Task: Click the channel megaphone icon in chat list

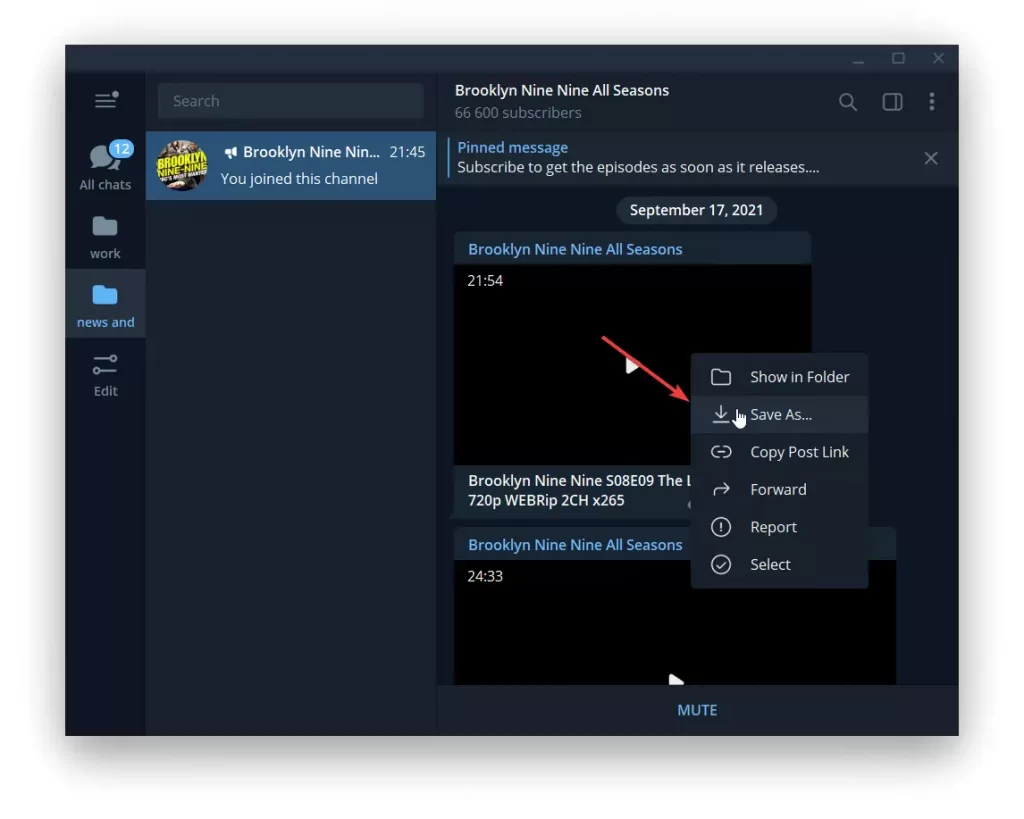Action: [x=231, y=152]
